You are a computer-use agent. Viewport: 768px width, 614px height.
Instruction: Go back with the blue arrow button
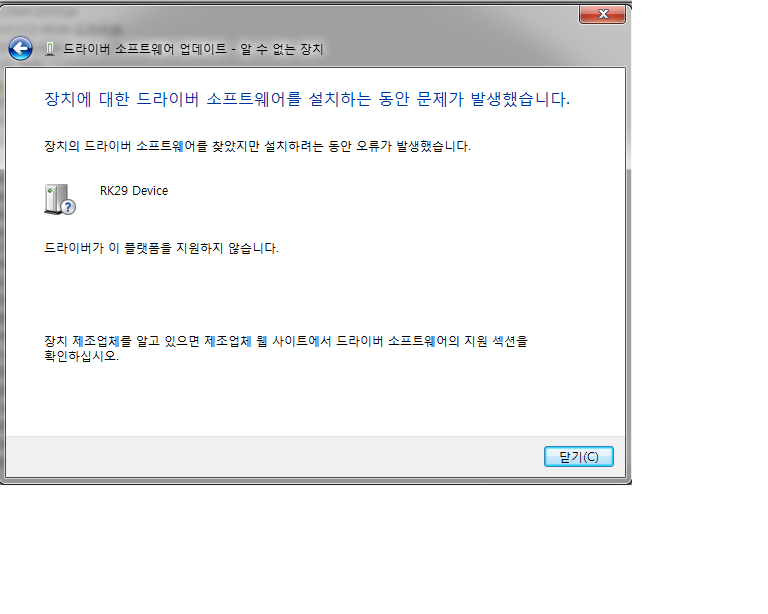21,49
